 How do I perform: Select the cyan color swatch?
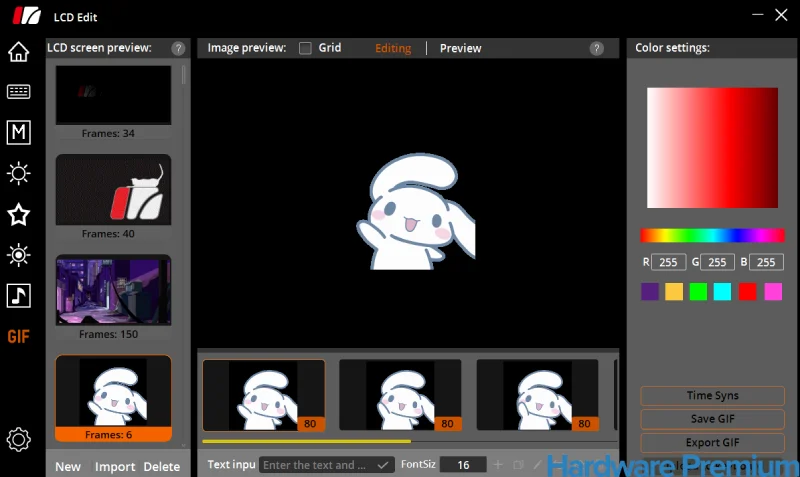tap(722, 292)
